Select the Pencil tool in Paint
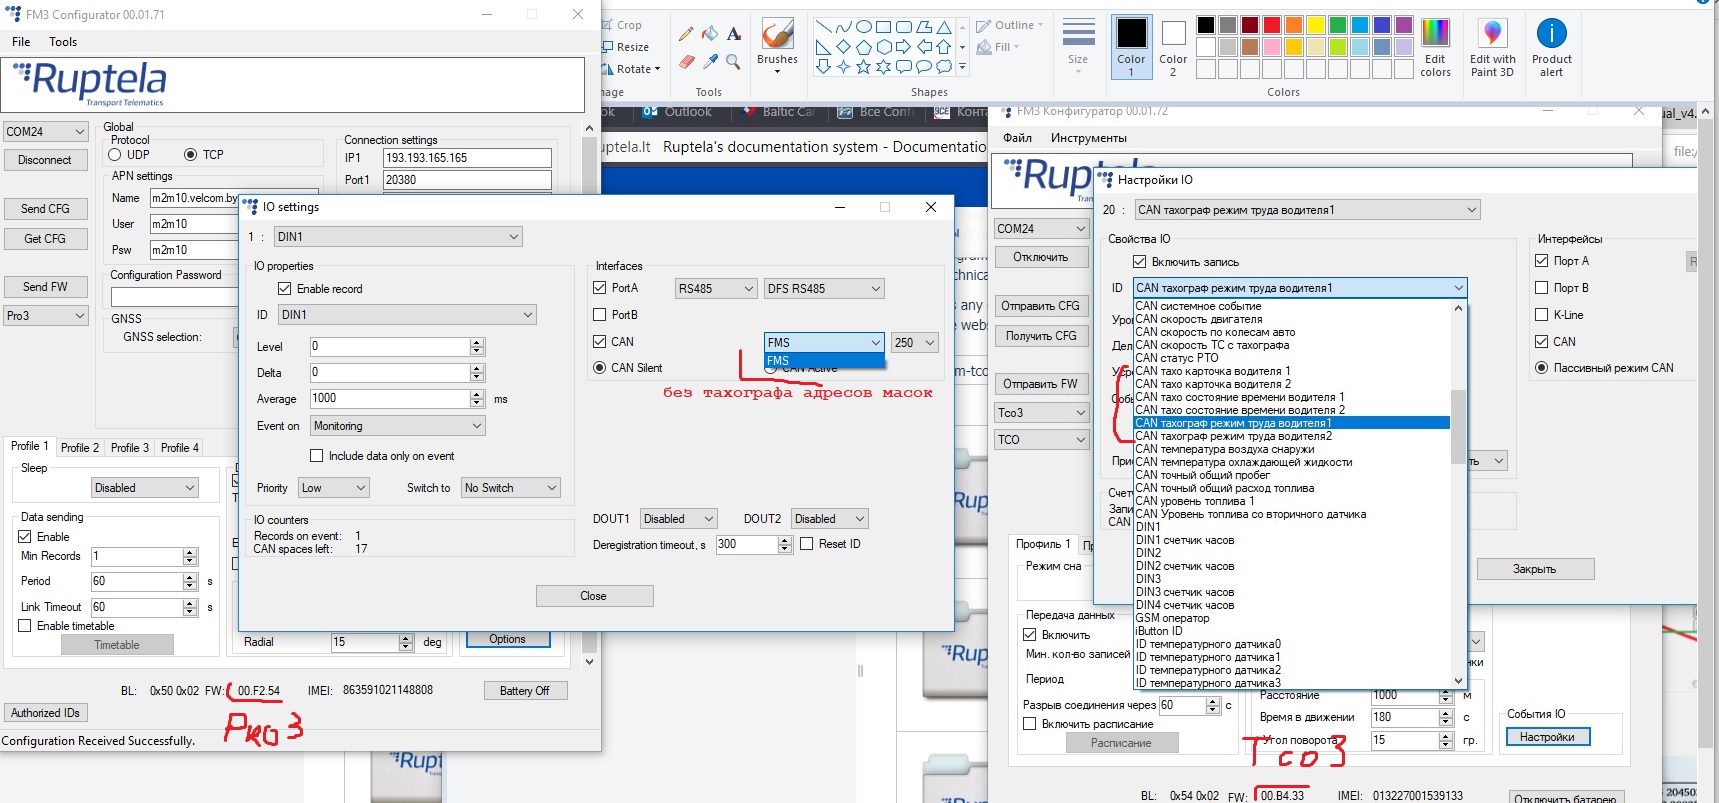Screen dimensions: 1719x803 [x=686, y=34]
